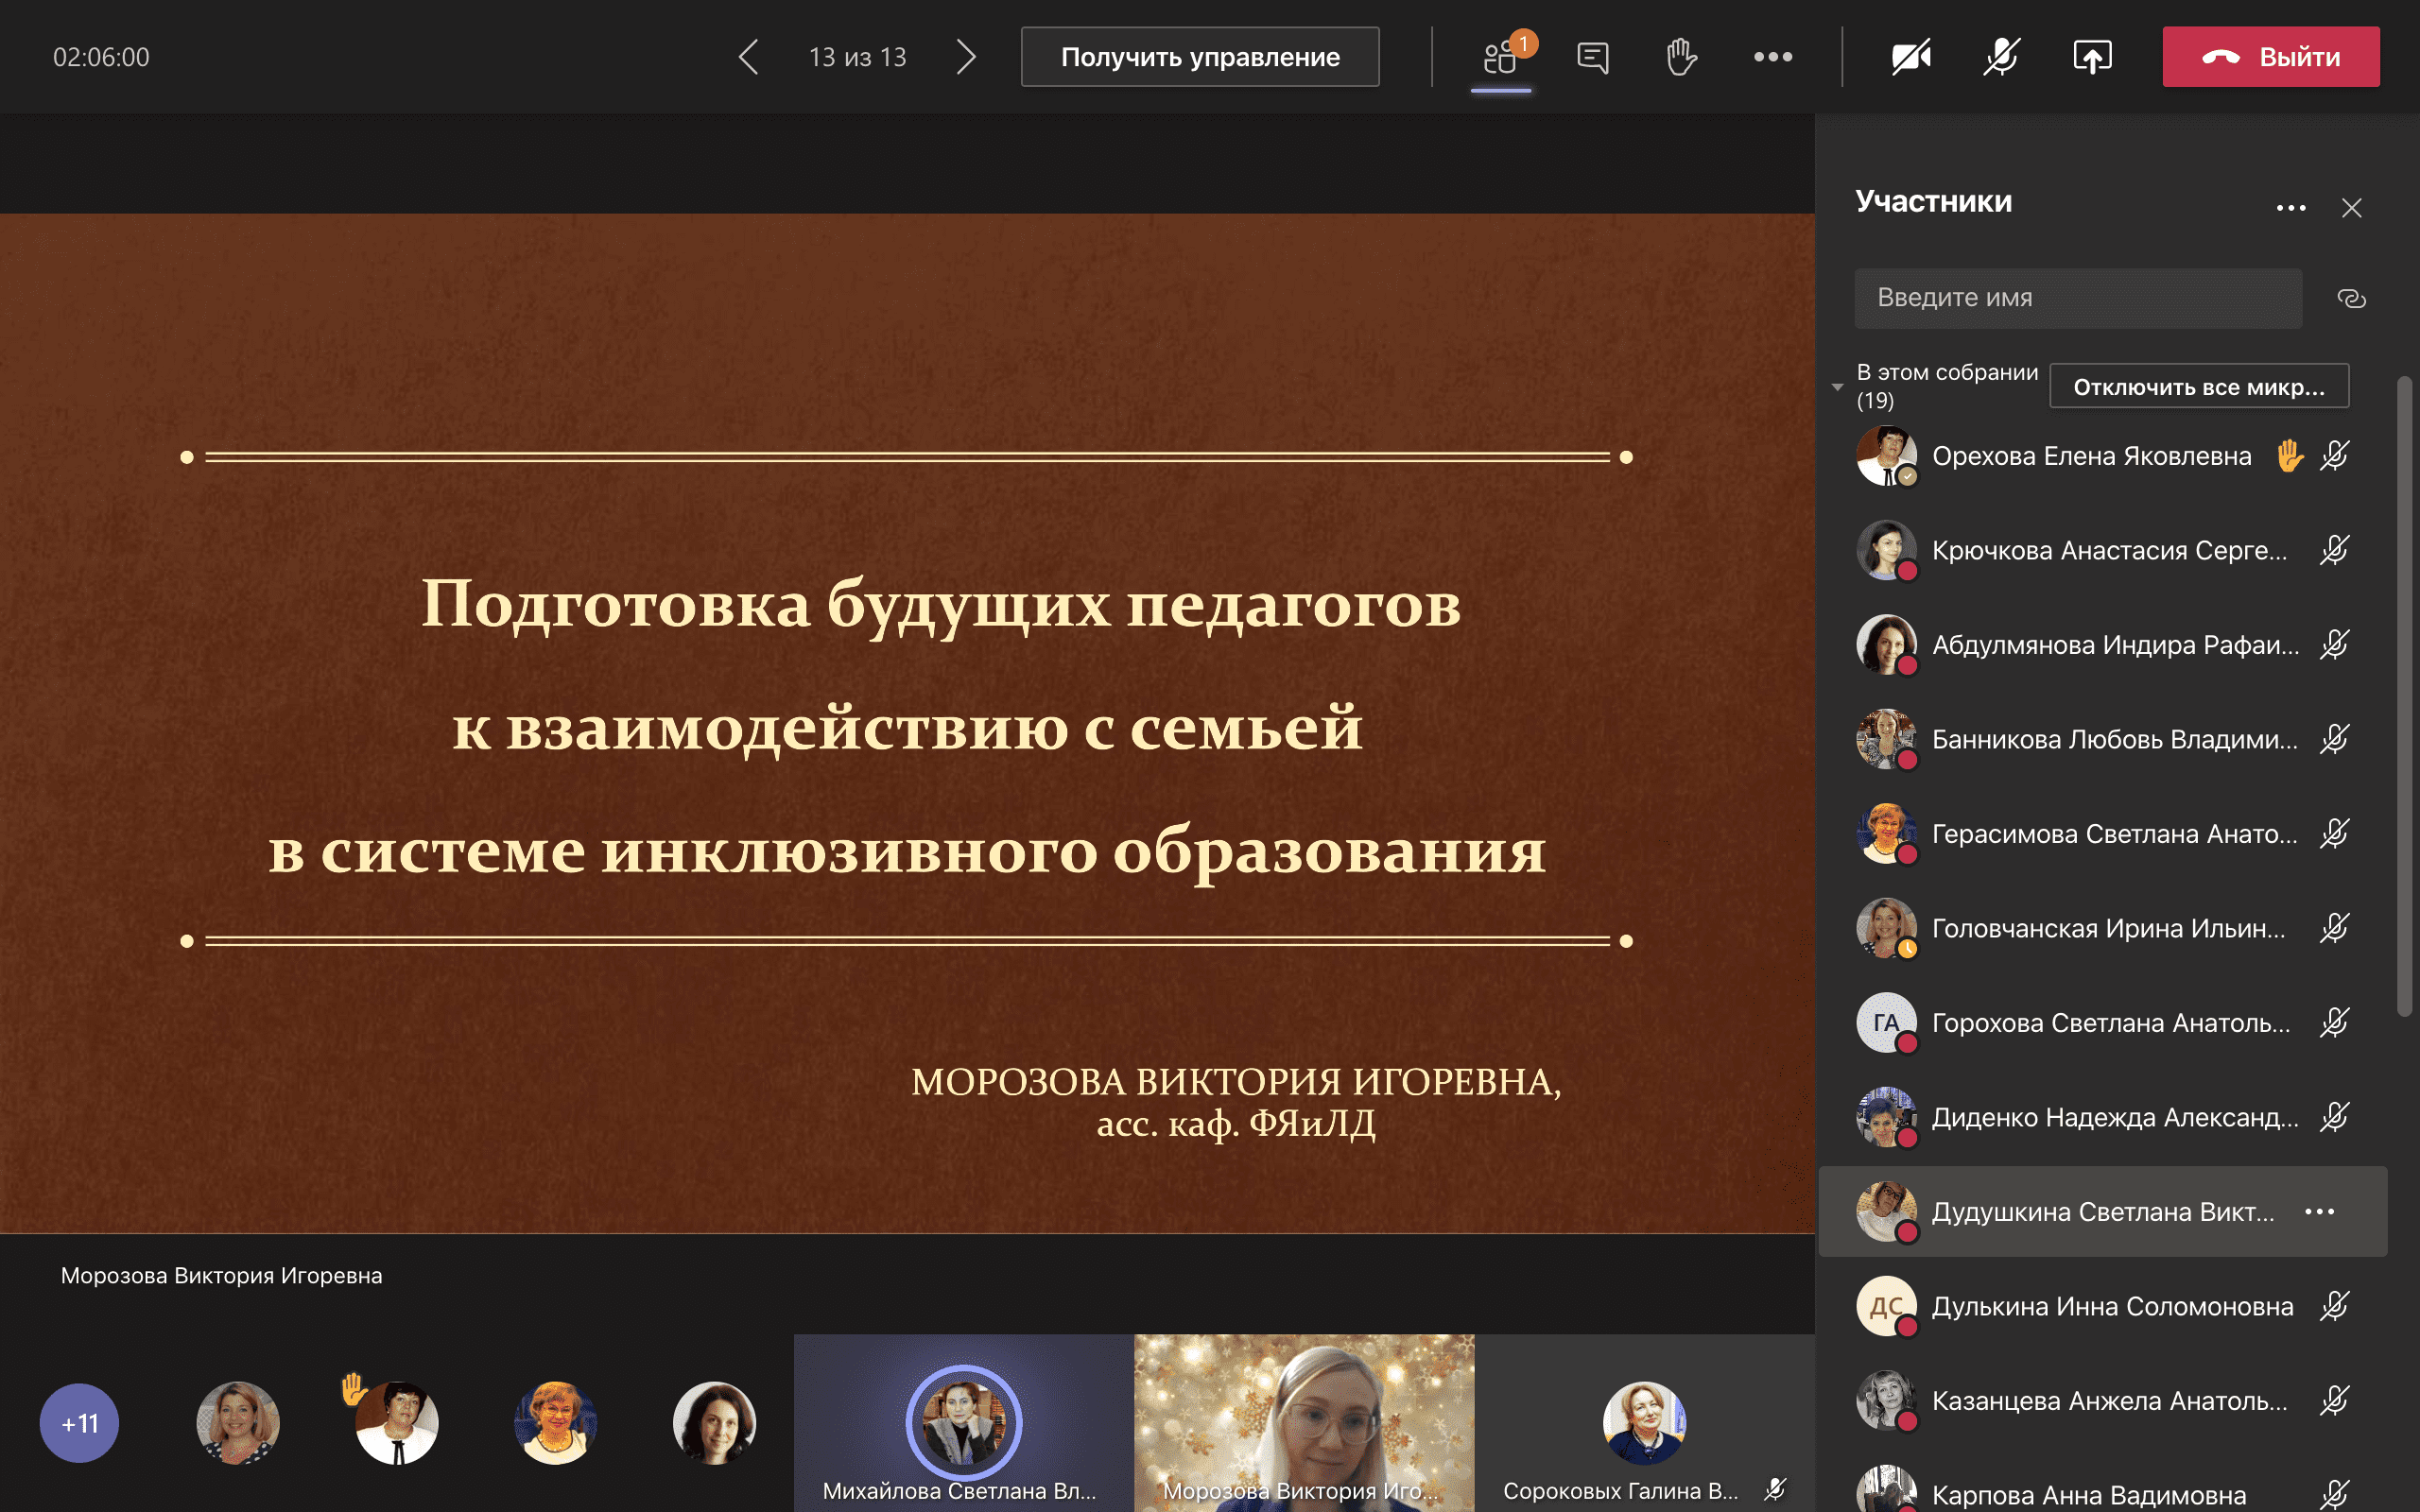Unmute your microphone
Image resolution: width=2420 pixels, height=1512 pixels.
click(x=2000, y=57)
